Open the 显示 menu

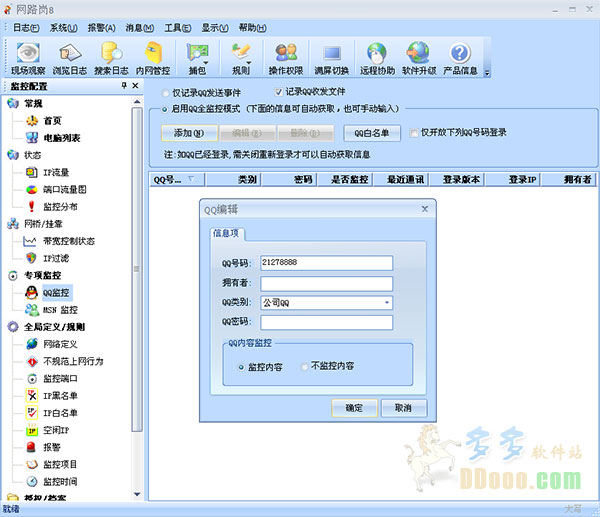pos(215,28)
